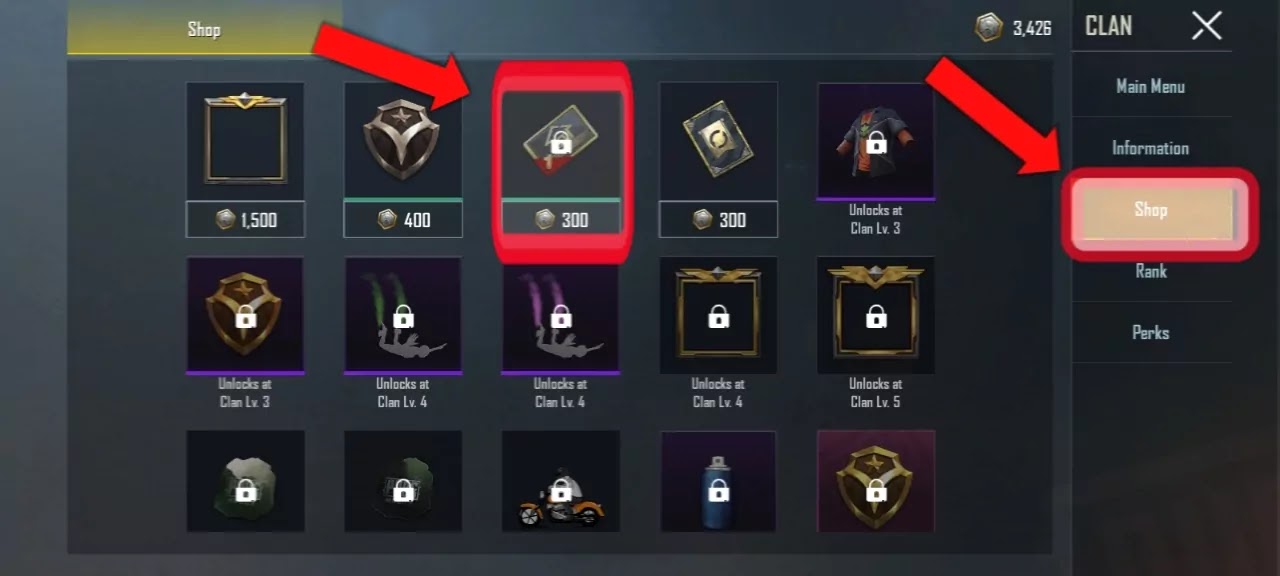
Task: Open the Shop clan menu item
Action: 1151,210
